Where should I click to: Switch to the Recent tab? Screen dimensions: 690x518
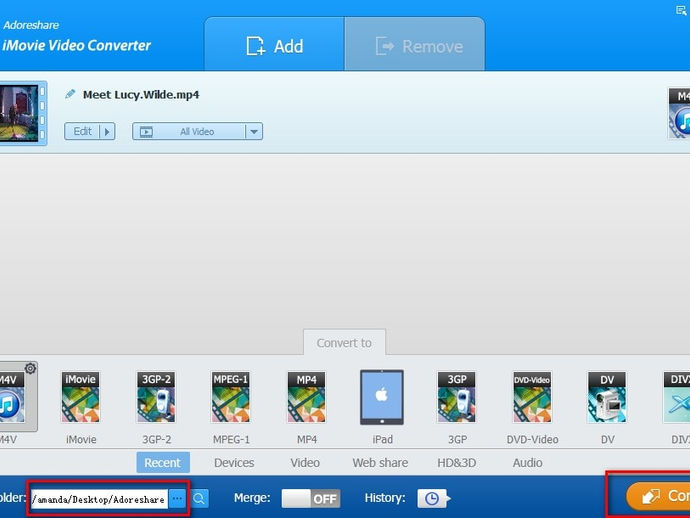pos(163,463)
